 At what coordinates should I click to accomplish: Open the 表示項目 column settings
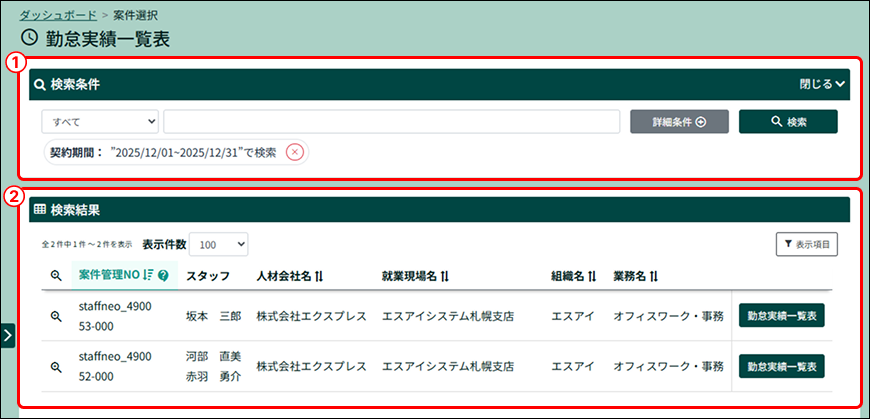[807, 244]
